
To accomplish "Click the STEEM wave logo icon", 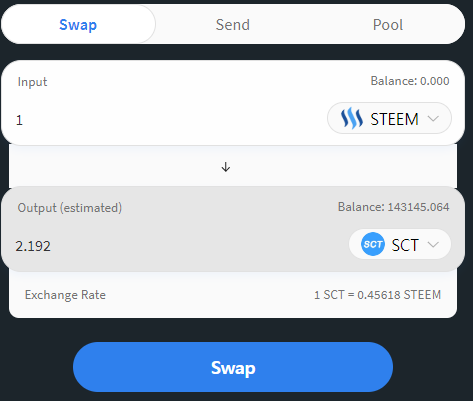I will pyautogui.click(x=351, y=118).
